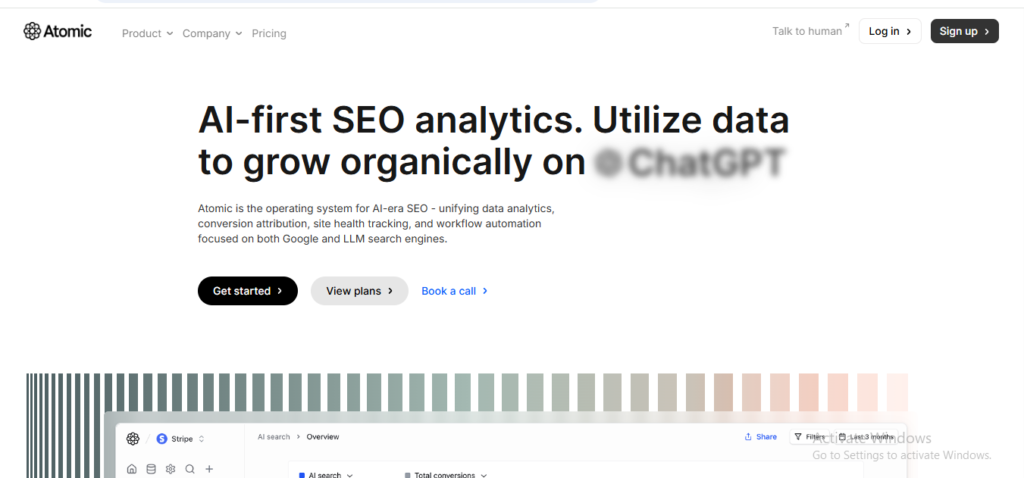Expand the Company dropdown menu

pyautogui.click(x=212, y=33)
